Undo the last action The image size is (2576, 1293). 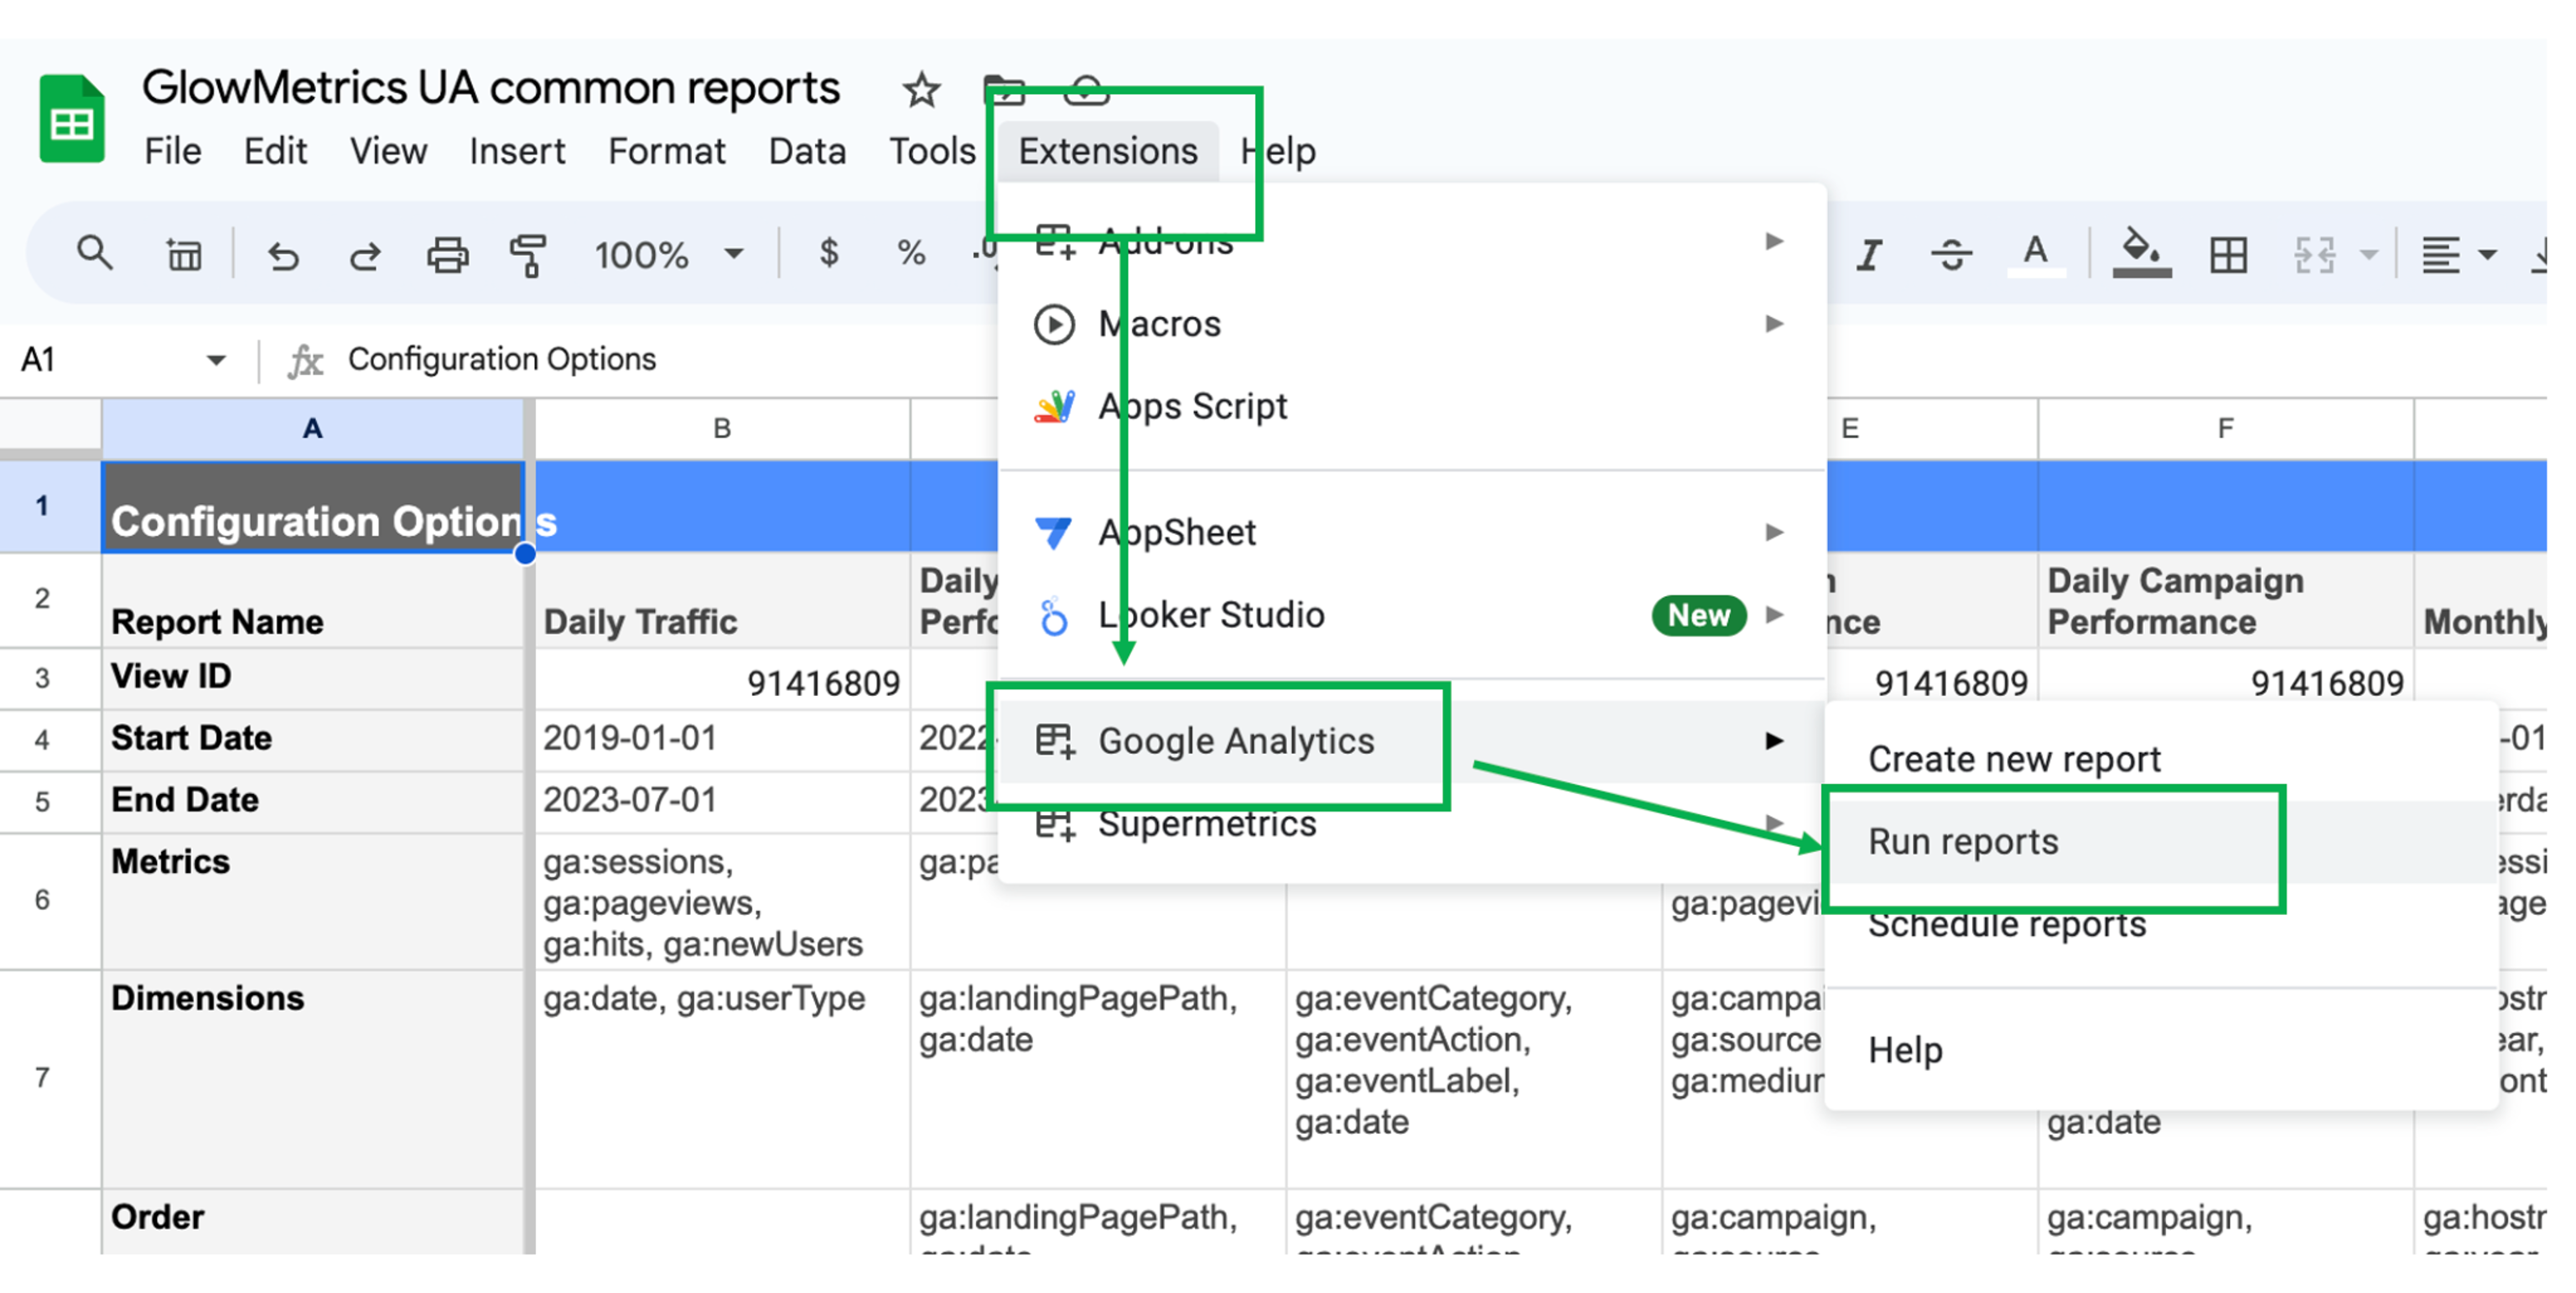pyautogui.click(x=283, y=255)
